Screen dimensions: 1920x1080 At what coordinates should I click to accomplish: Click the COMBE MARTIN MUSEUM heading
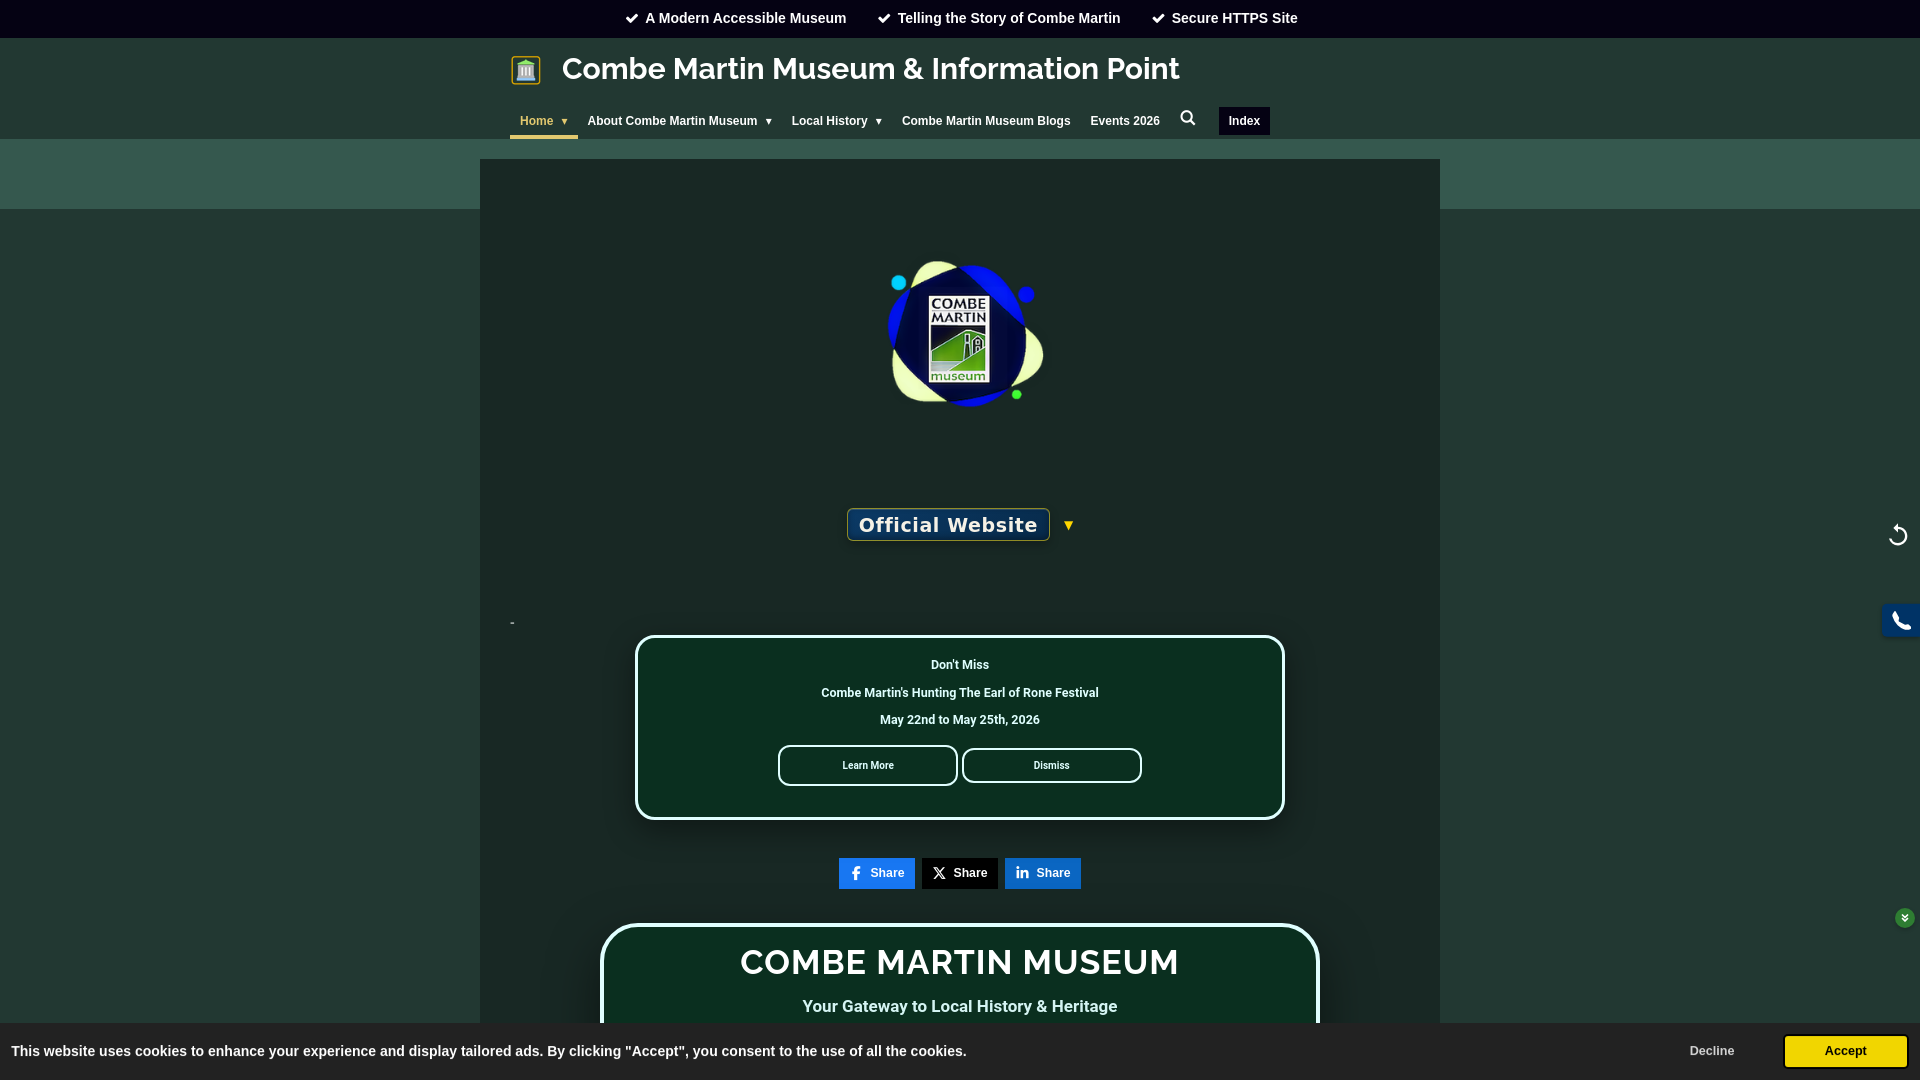coord(960,963)
